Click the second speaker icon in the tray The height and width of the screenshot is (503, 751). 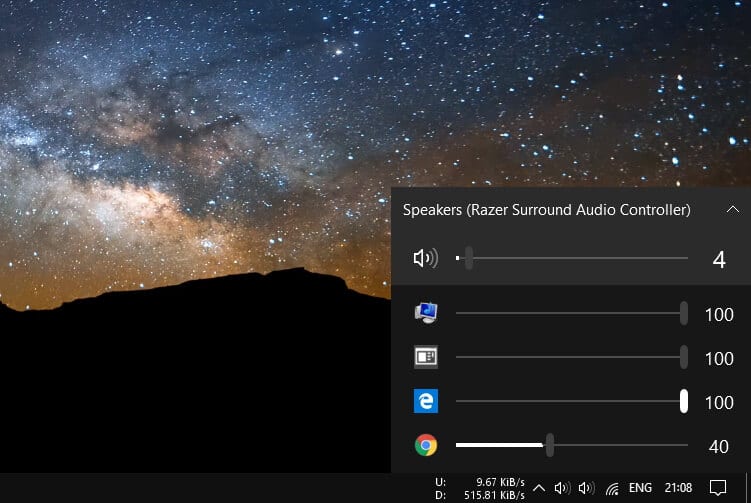tap(587, 488)
